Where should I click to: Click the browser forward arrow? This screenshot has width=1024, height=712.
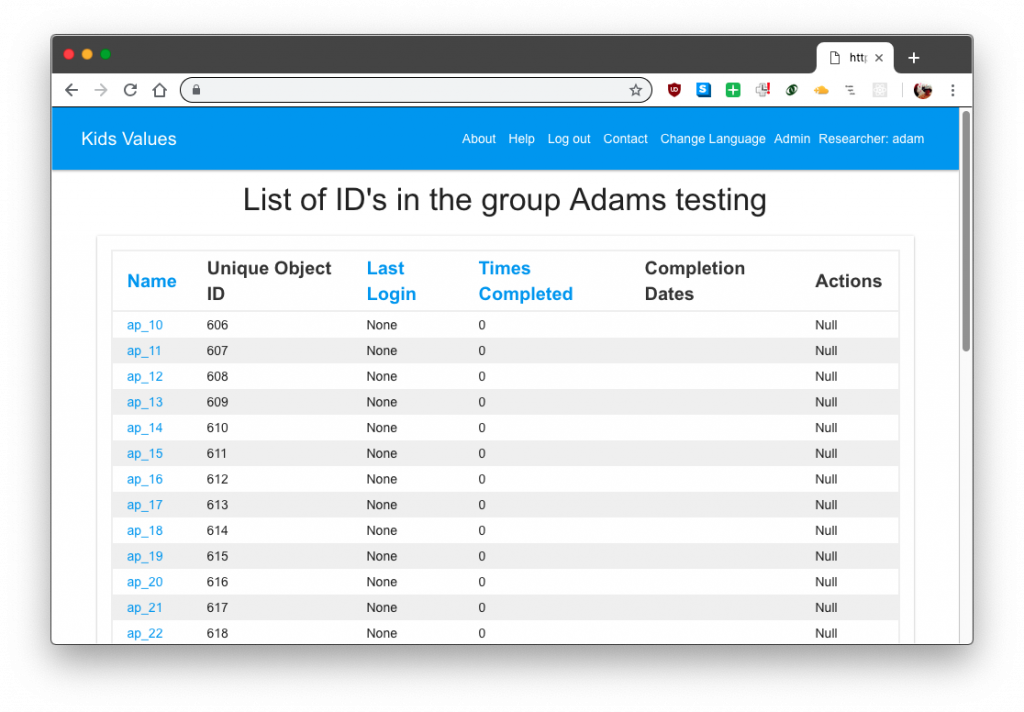point(101,90)
